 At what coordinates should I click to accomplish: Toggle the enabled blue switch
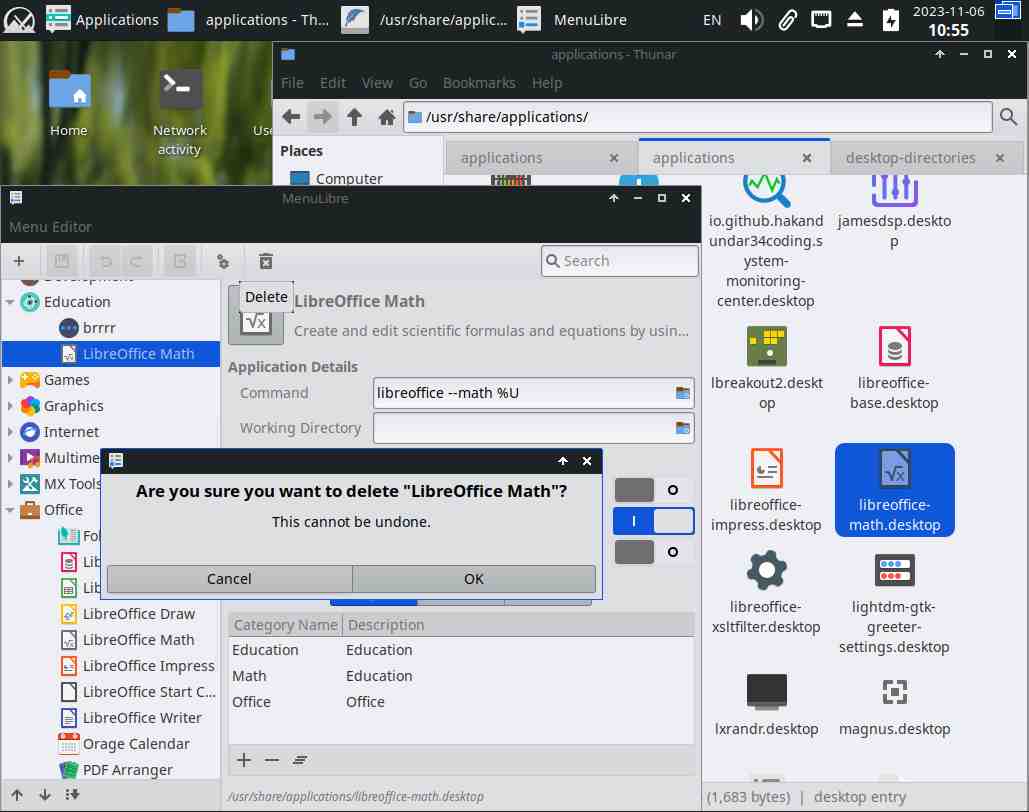tap(654, 521)
